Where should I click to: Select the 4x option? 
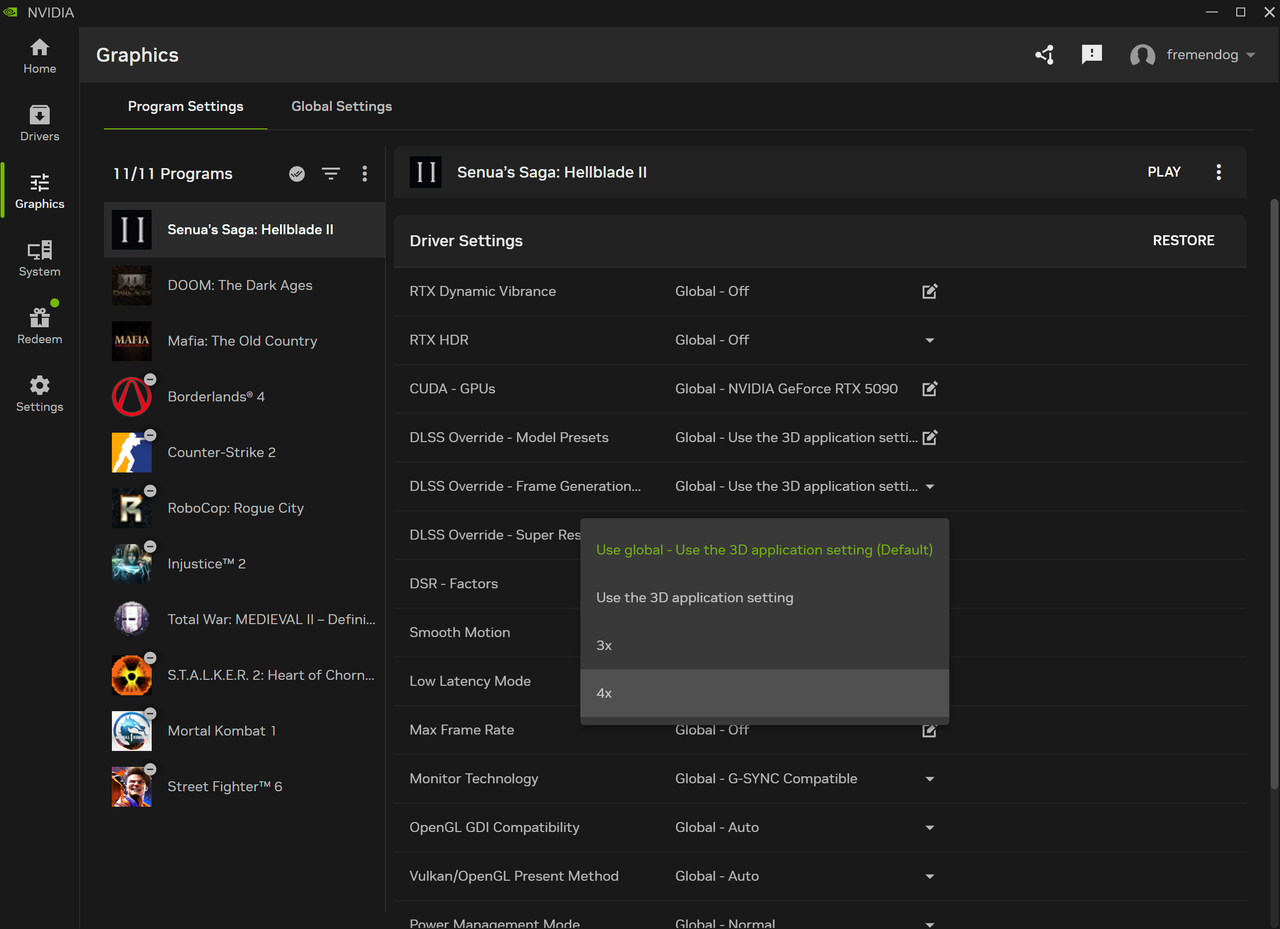click(x=764, y=693)
